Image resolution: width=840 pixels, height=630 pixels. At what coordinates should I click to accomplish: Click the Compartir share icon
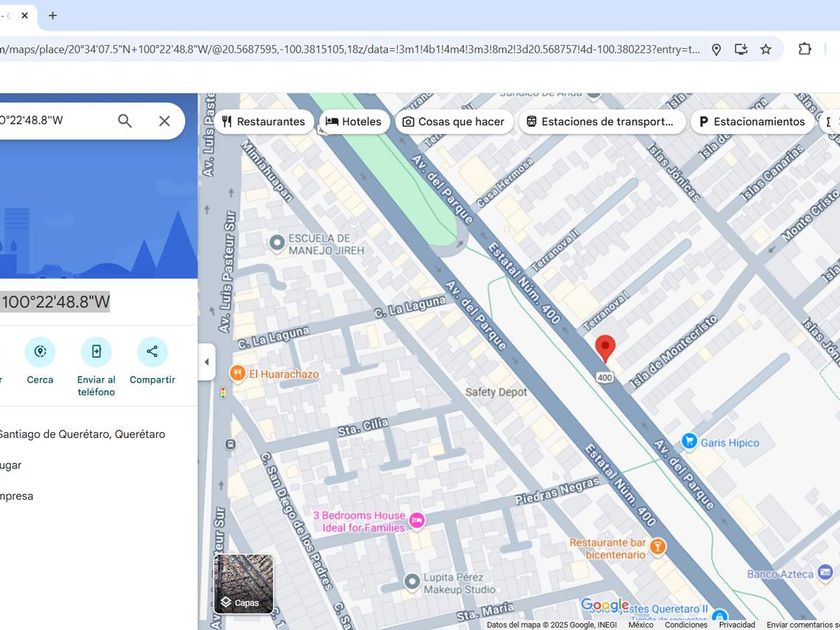pyautogui.click(x=152, y=352)
